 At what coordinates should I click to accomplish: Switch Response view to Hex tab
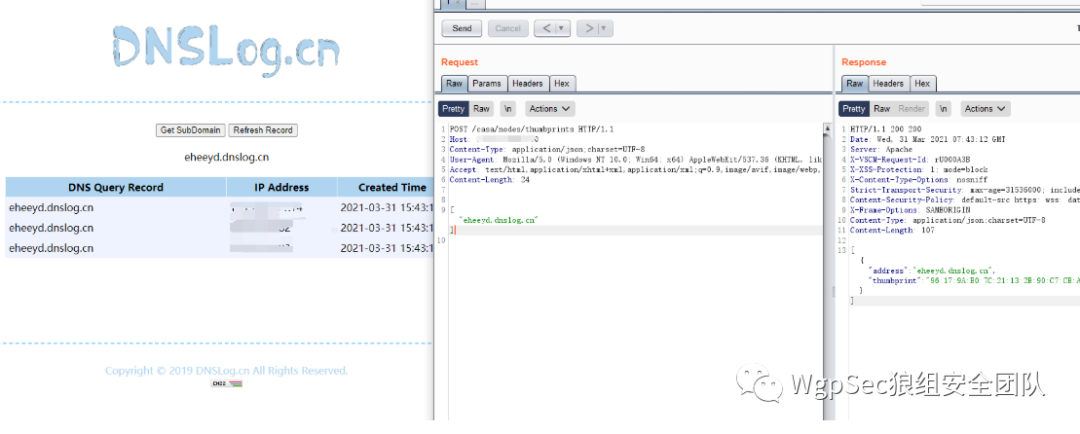(923, 83)
